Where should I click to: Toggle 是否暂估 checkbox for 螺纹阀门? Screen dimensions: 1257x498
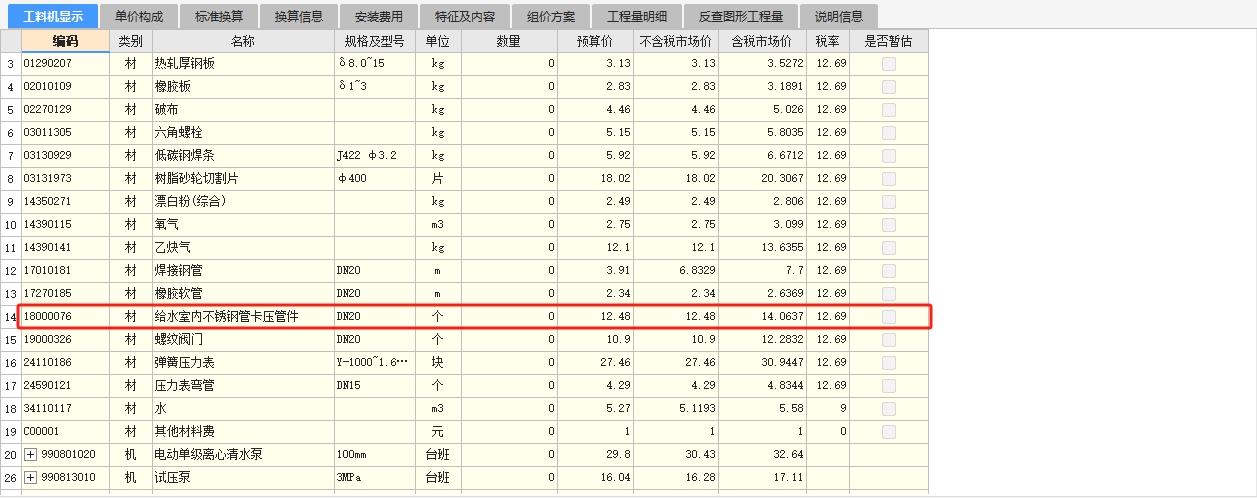888,339
